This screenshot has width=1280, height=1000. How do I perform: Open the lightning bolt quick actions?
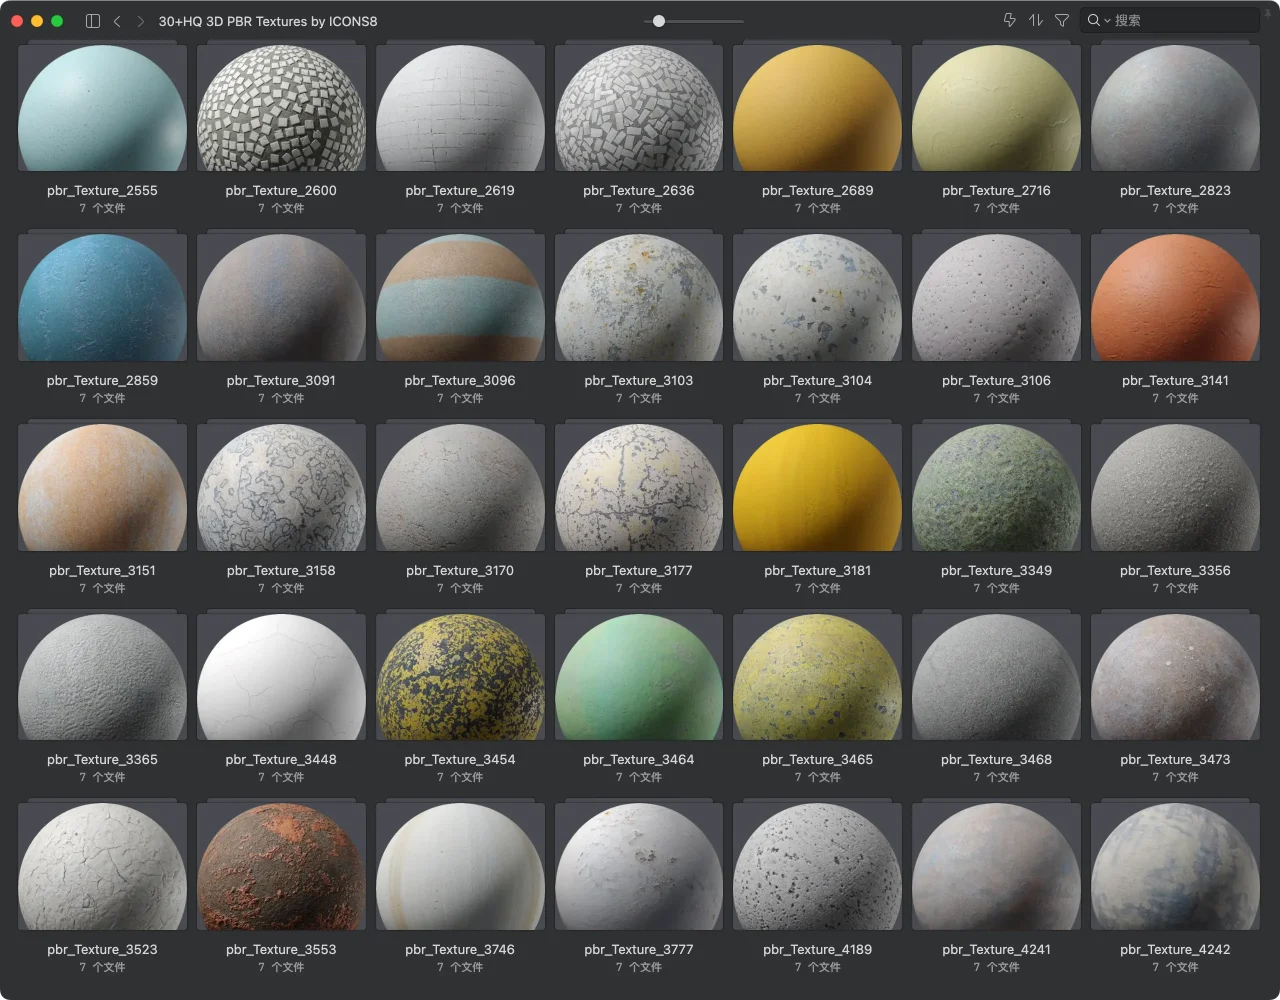[1009, 20]
